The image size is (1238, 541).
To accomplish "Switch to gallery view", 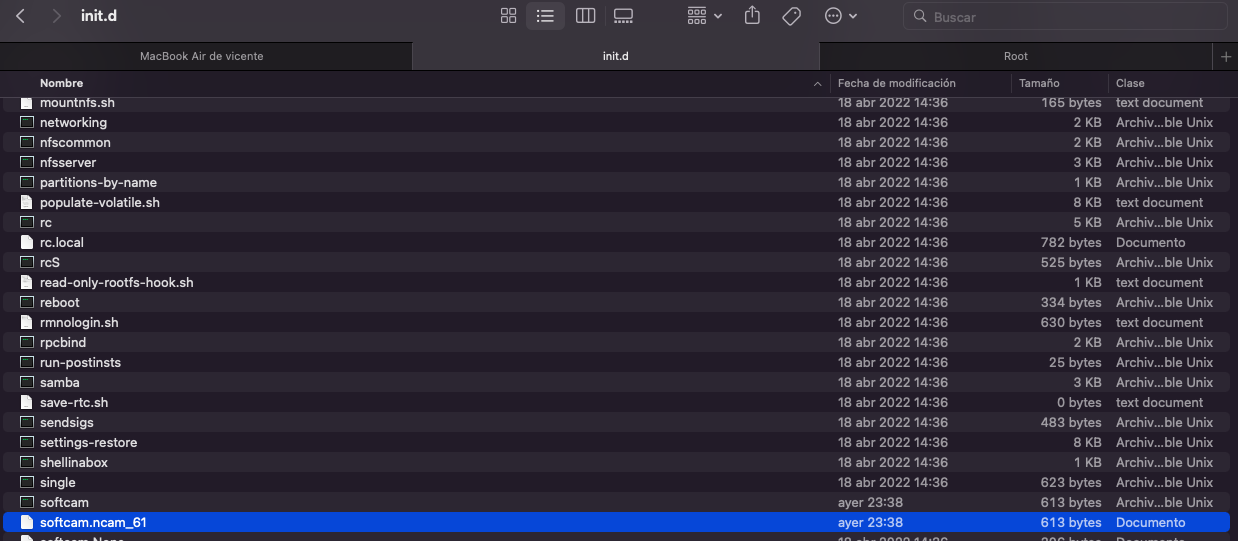I will point(624,16).
